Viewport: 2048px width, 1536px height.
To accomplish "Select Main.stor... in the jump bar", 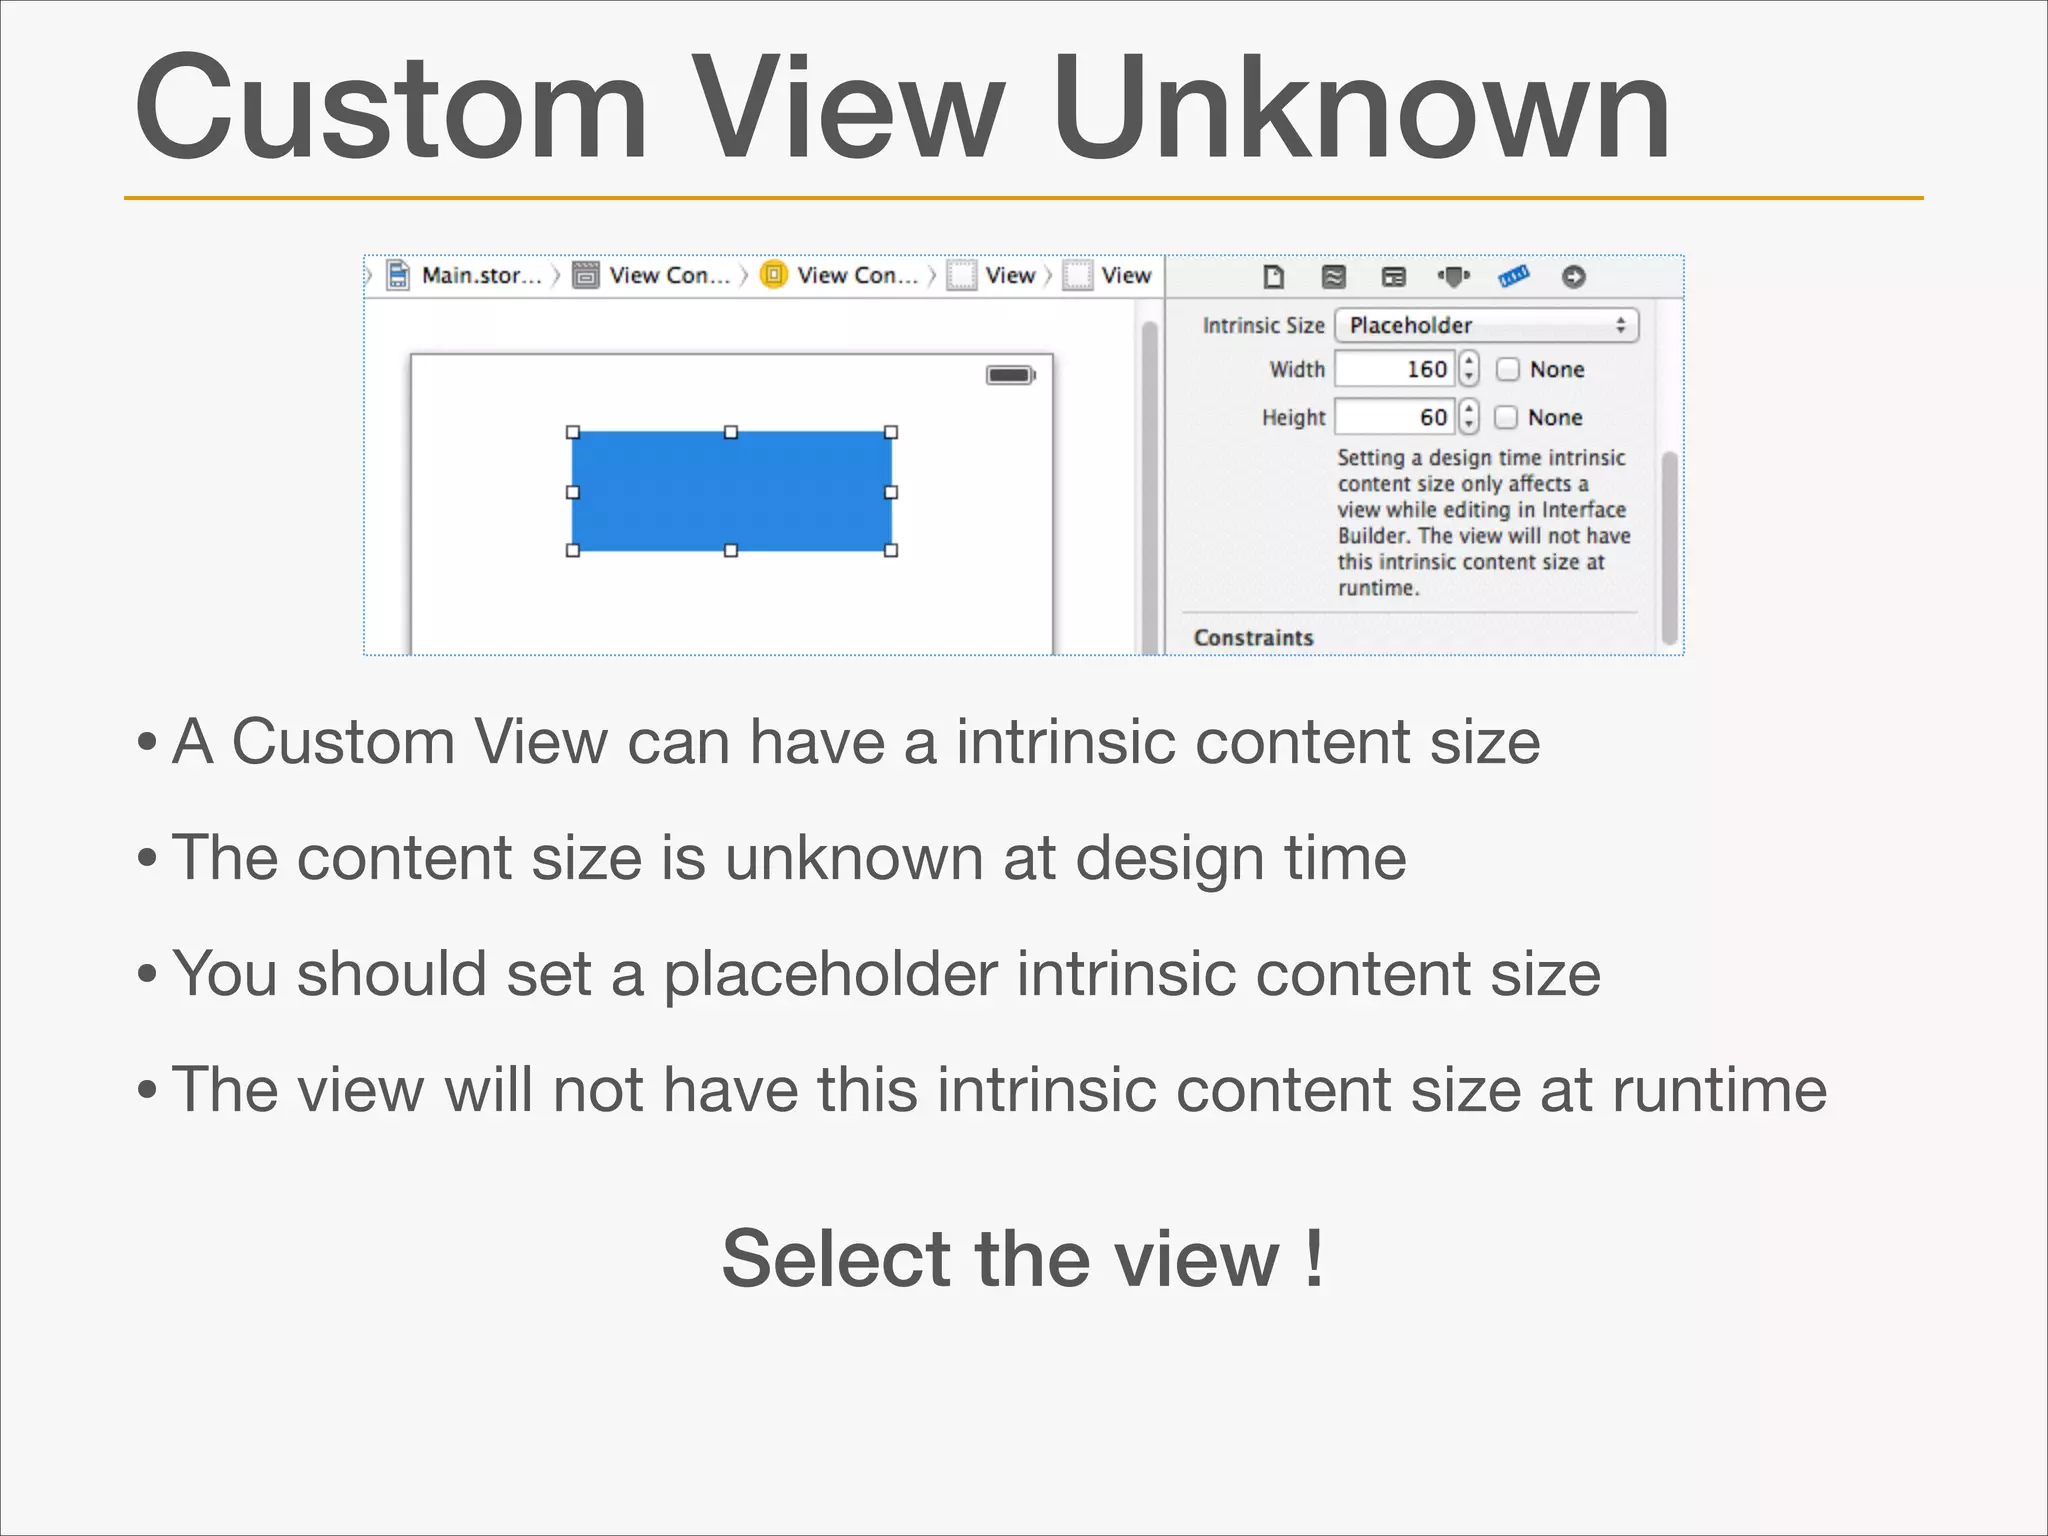I will point(481,275).
